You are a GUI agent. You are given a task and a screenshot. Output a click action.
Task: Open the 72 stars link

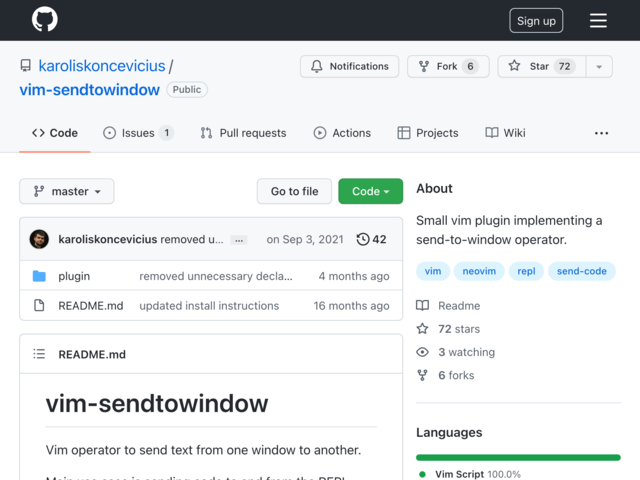coord(448,329)
